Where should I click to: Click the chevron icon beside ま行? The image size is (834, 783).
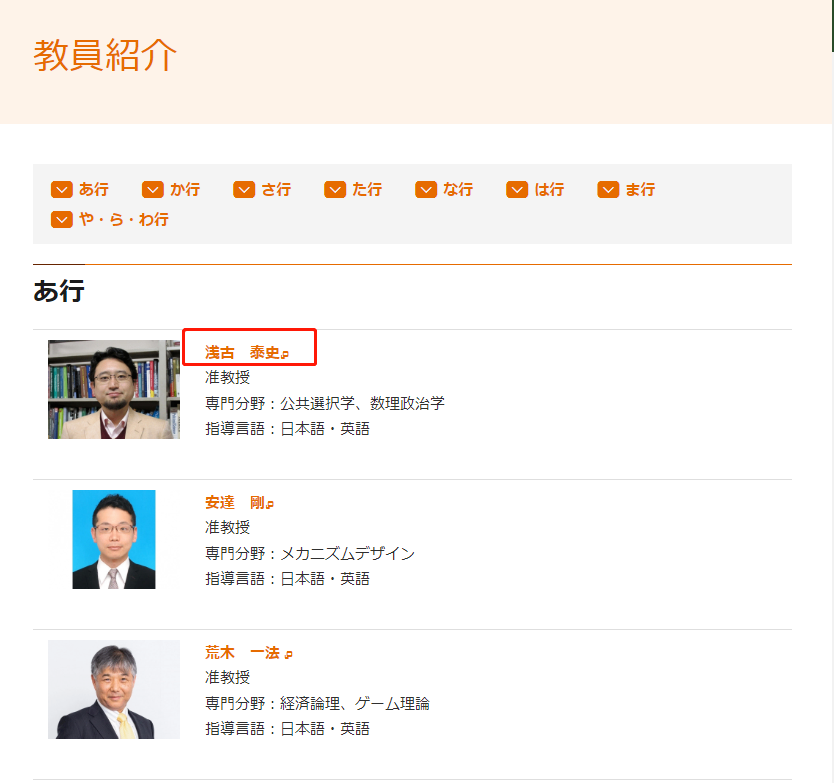(x=608, y=189)
